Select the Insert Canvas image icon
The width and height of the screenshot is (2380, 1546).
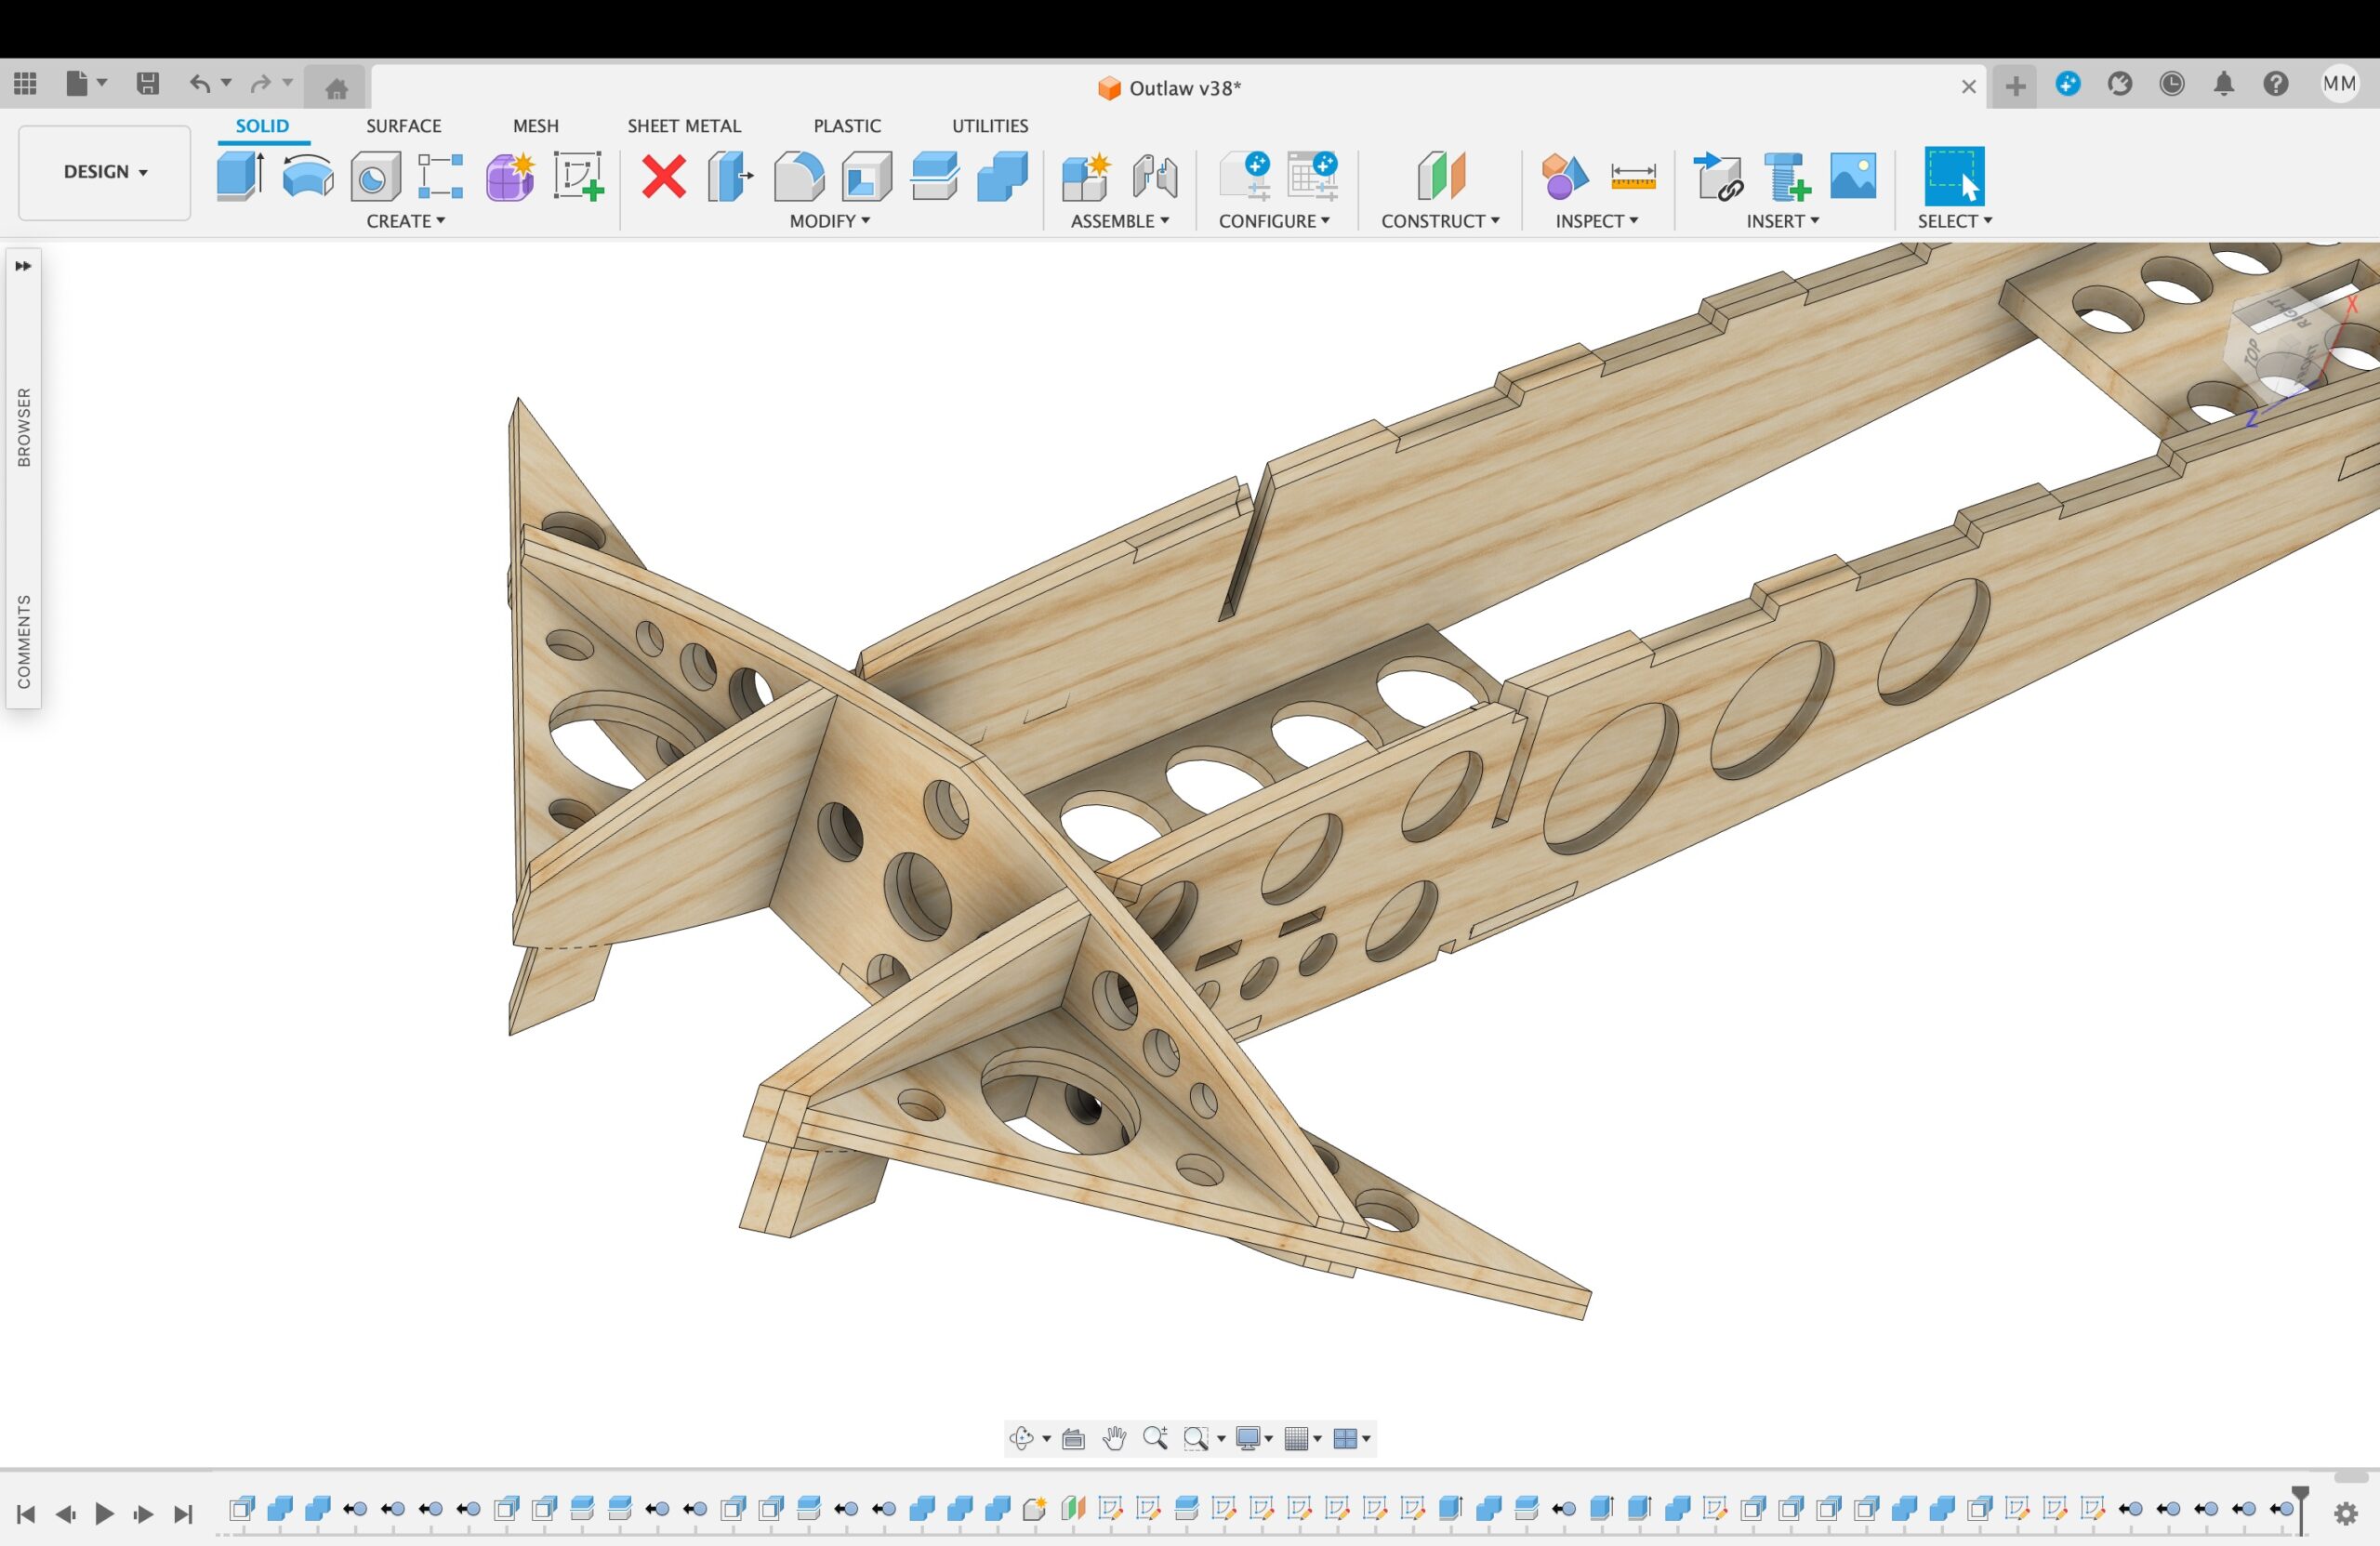1853,176
